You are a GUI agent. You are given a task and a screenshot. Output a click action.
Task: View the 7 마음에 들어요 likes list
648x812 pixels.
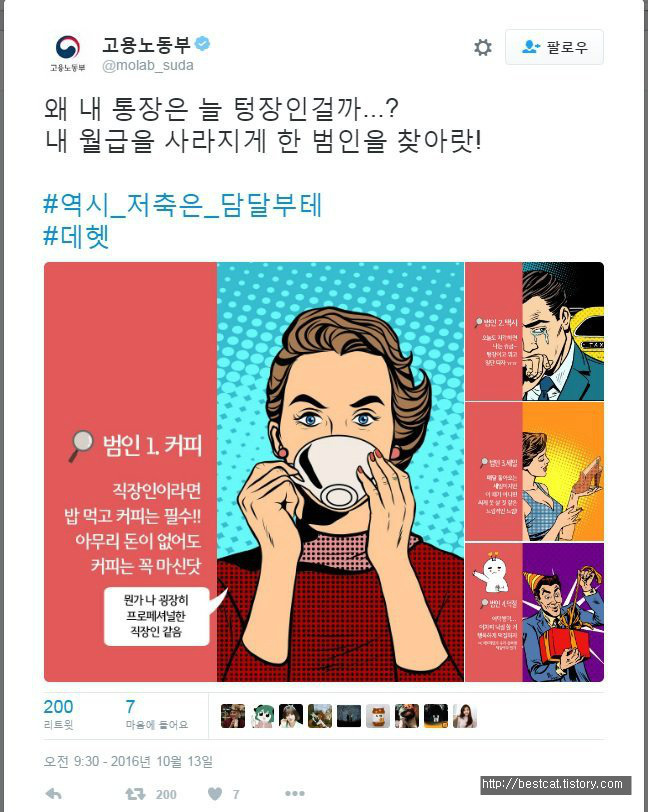coord(156,714)
